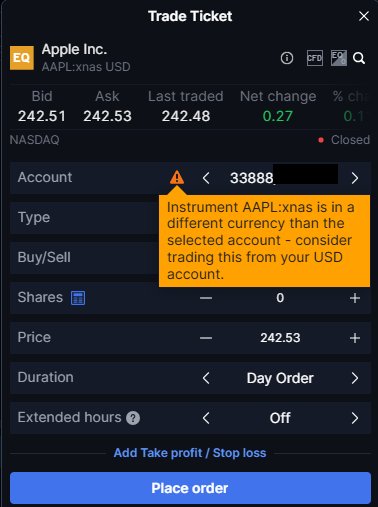
Task: Decrease the Shares quantity with minus
Action: pos(206,298)
